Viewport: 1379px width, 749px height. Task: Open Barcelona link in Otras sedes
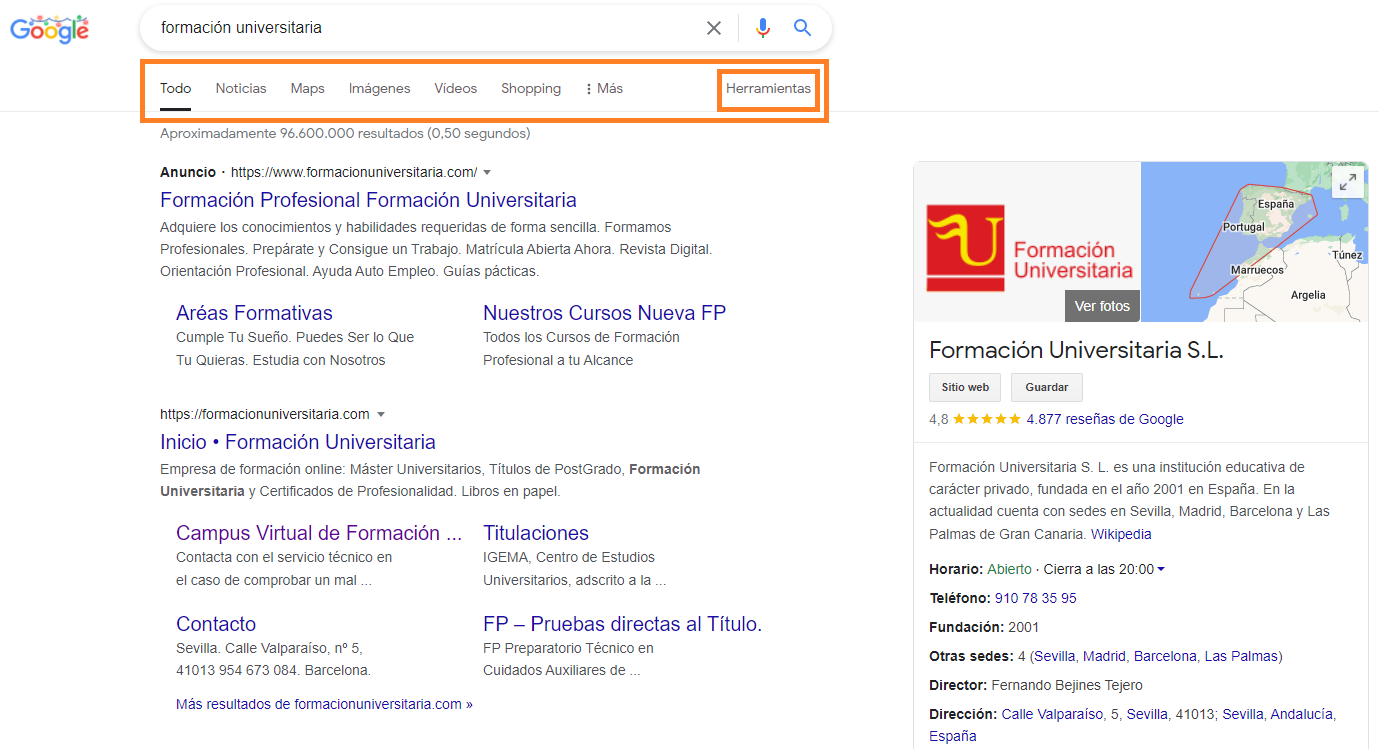tap(1165, 656)
